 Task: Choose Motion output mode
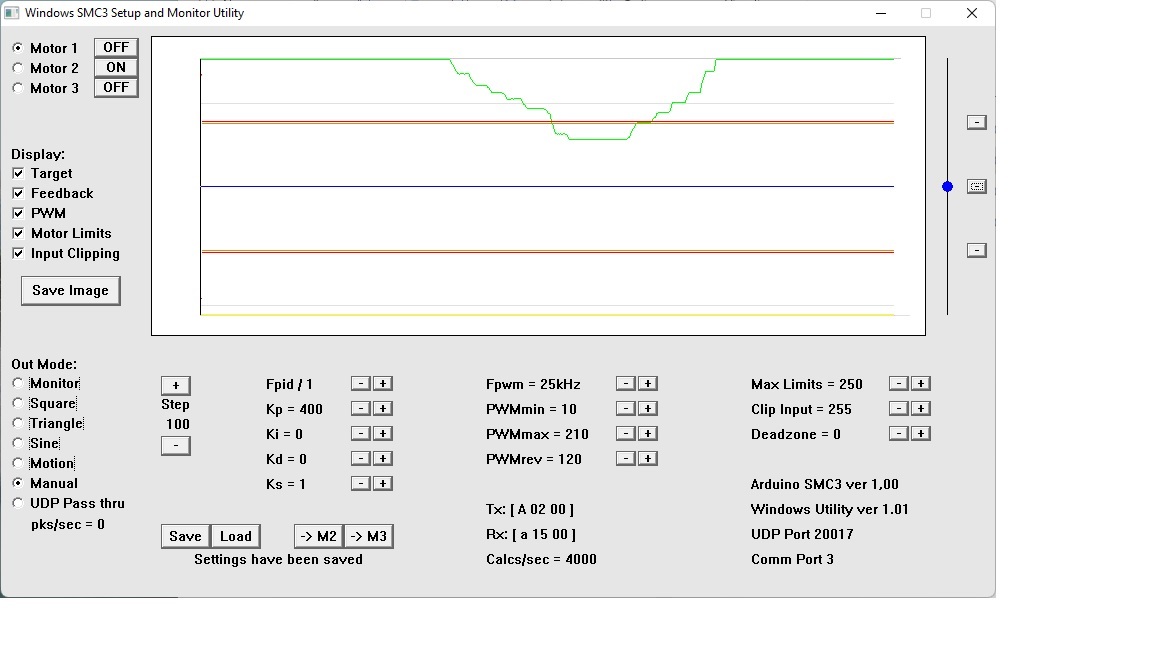point(18,463)
